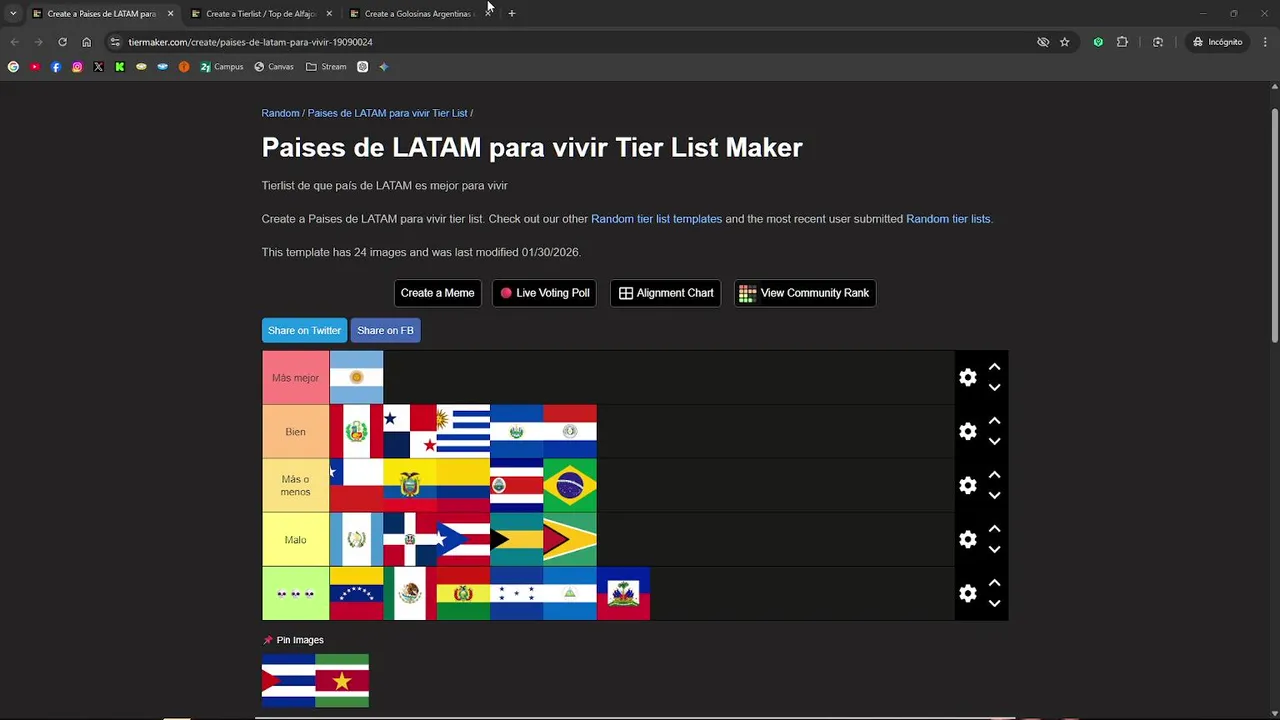Open the Stream bookmarks folder
1280x720 pixels.
coord(326,67)
